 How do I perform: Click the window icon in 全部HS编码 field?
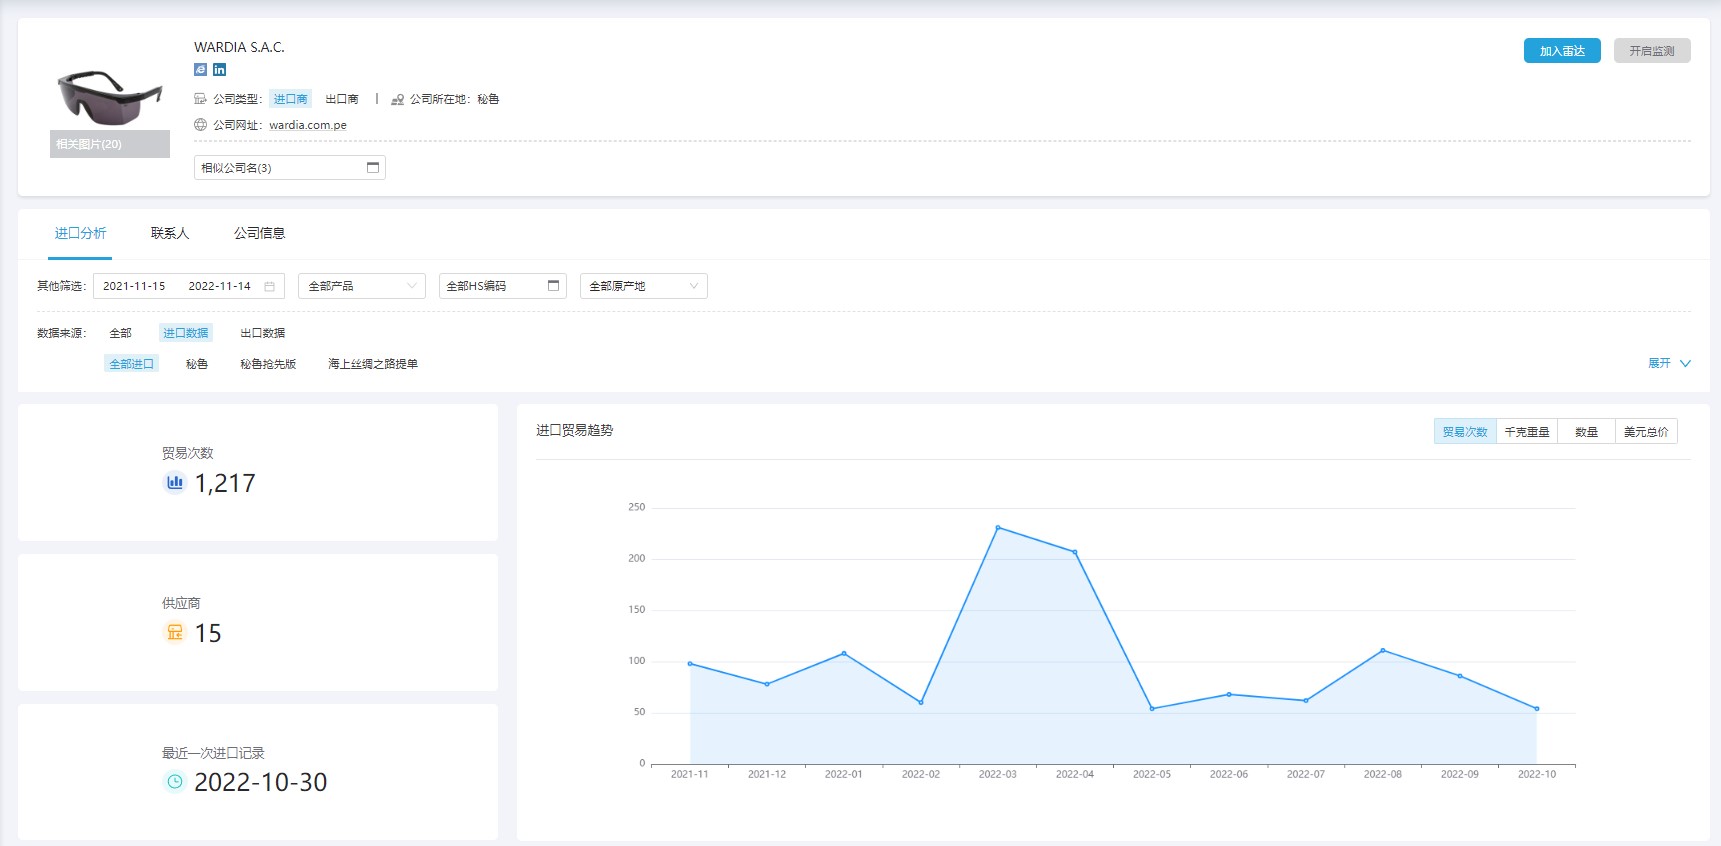point(554,286)
